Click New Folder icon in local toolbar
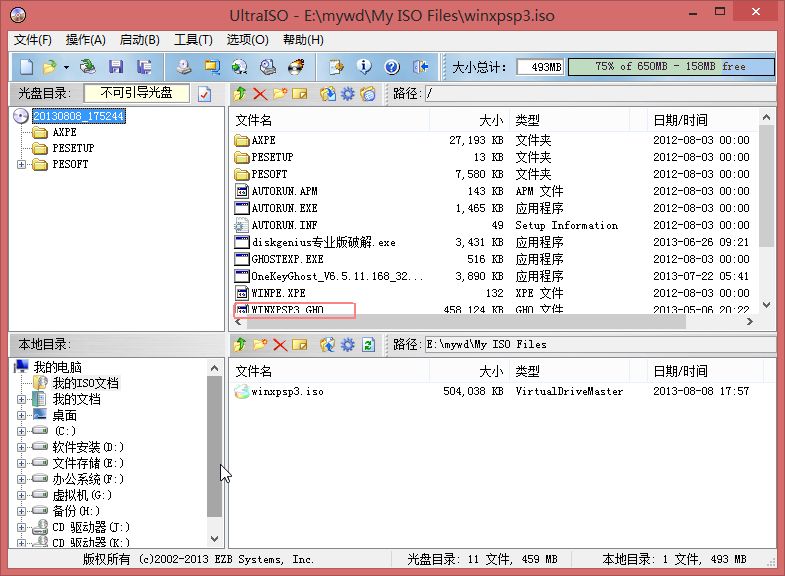Image resolution: width=785 pixels, height=576 pixels. [x=260, y=344]
